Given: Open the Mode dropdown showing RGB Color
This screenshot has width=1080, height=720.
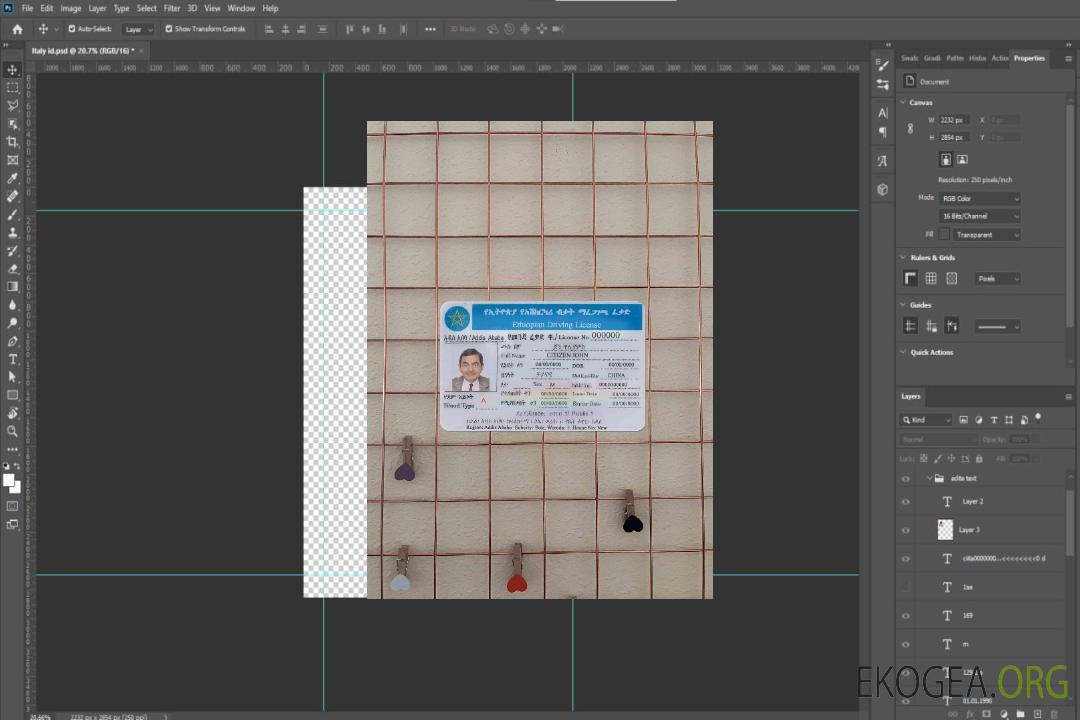Looking at the screenshot, I should click(x=979, y=199).
